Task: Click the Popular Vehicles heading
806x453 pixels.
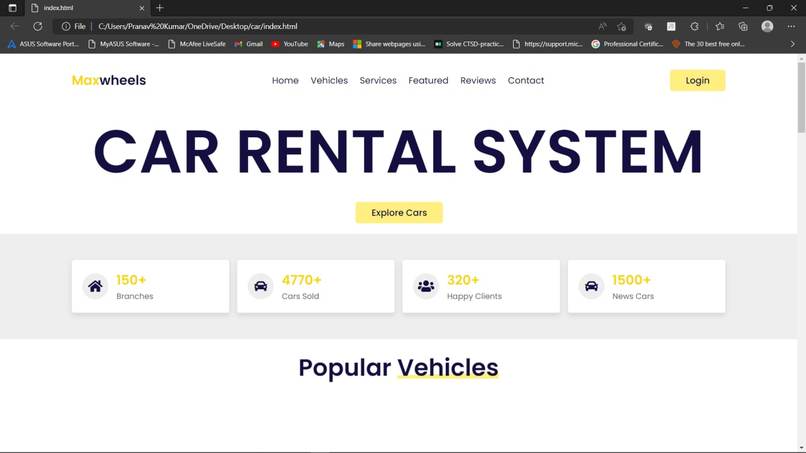Action: coord(398,368)
